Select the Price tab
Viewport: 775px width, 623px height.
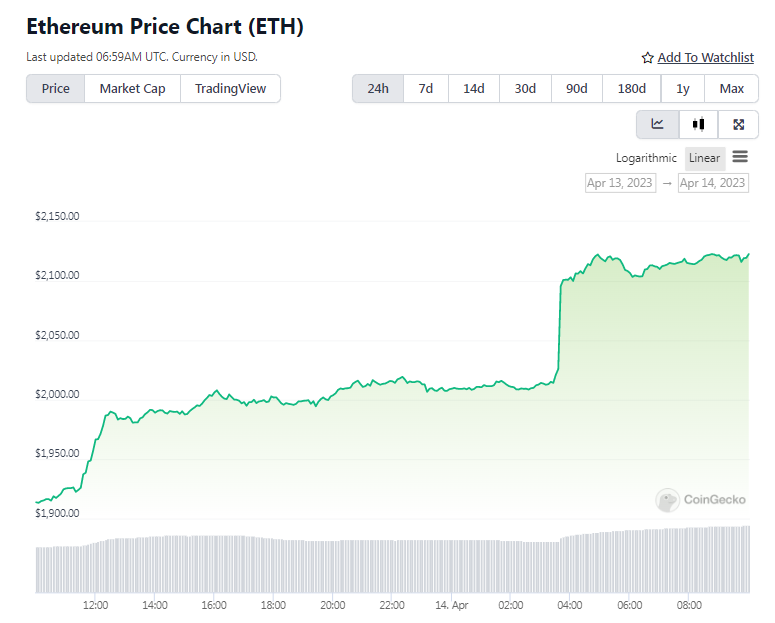coord(56,89)
